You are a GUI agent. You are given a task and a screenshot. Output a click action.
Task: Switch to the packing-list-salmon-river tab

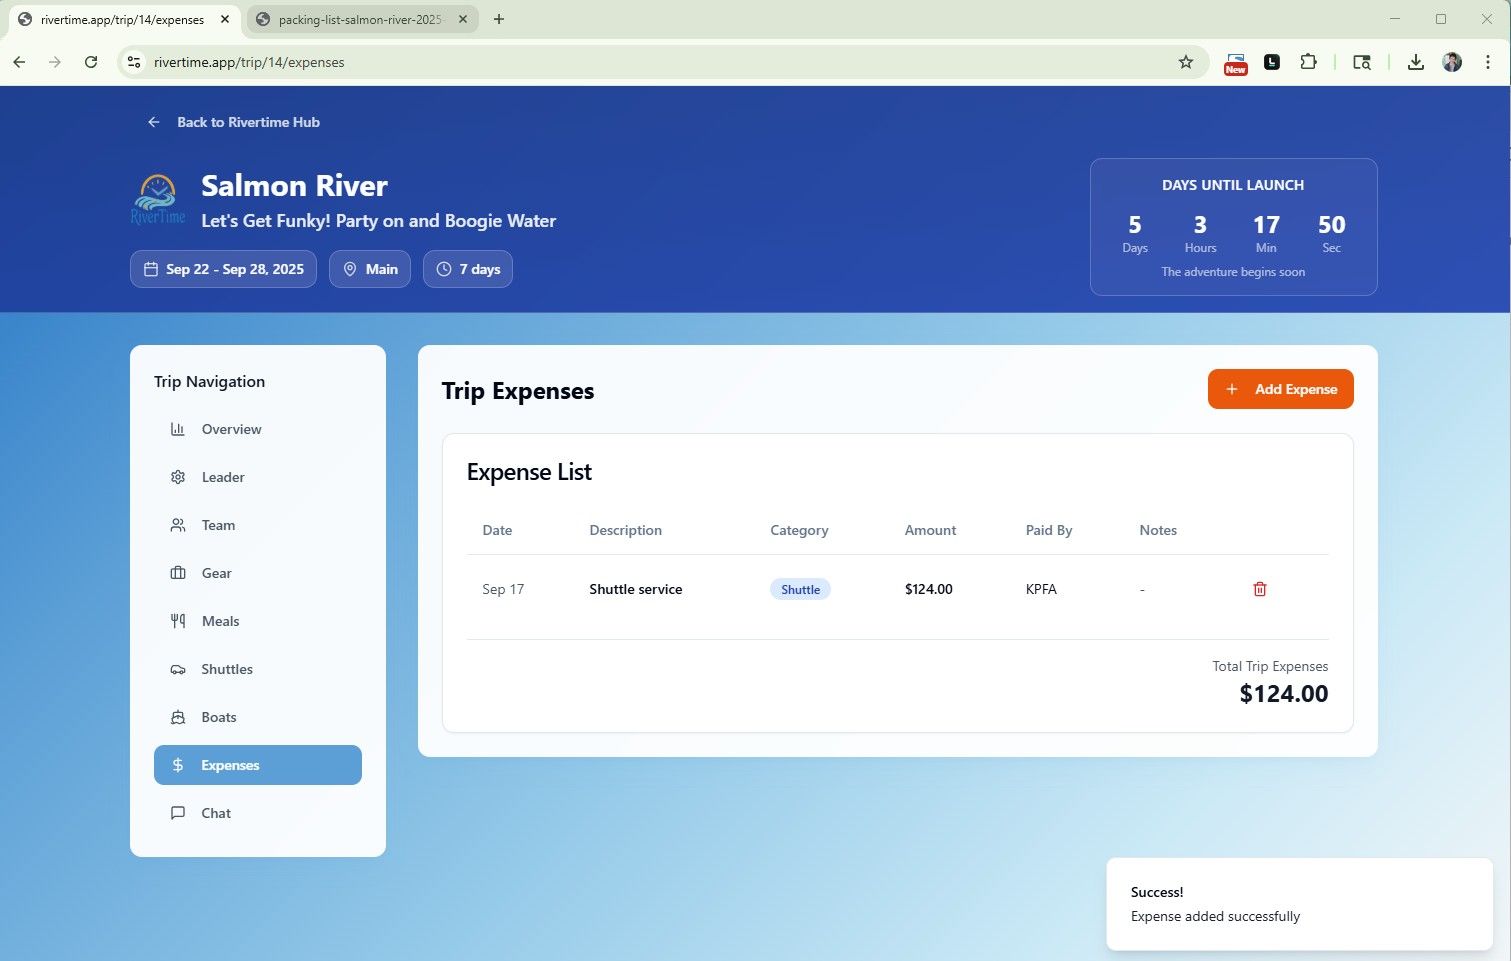[x=358, y=19]
